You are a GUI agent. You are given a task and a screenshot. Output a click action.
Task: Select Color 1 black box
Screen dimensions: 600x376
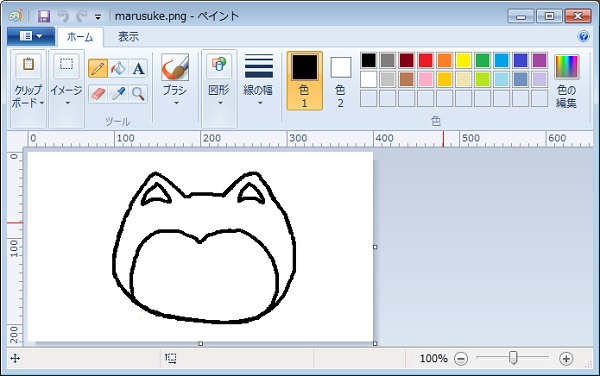(305, 67)
